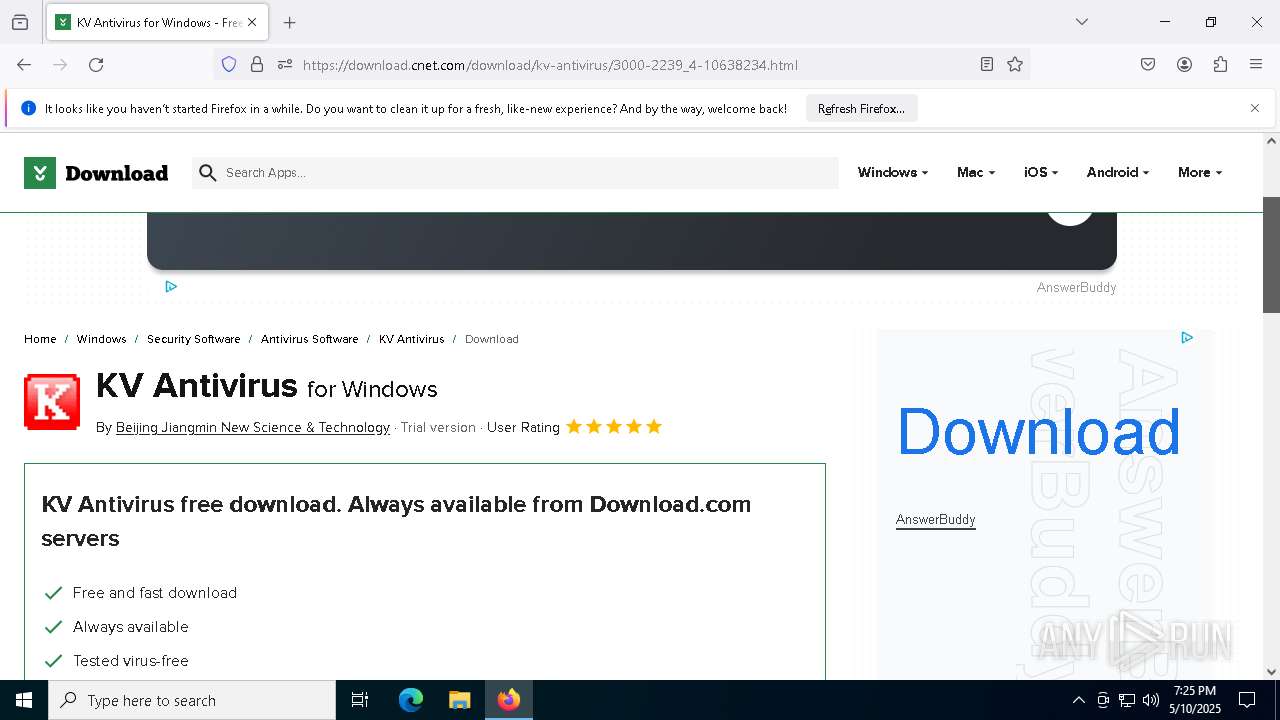Open site permissions icon in URL bar

coord(285,65)
